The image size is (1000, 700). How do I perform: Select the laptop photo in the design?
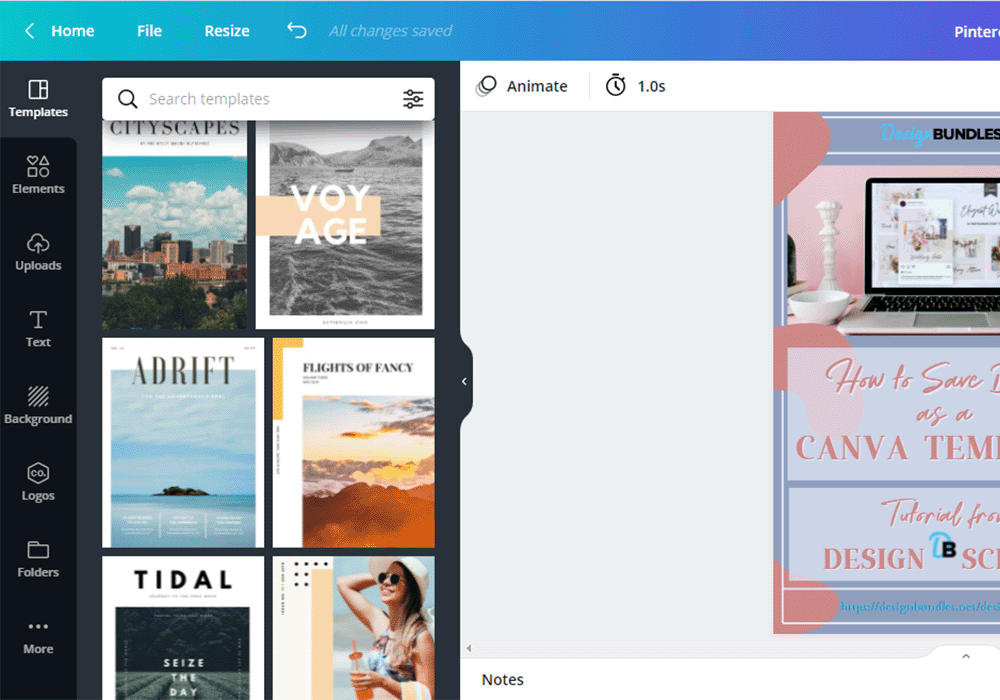pos(893,249)
